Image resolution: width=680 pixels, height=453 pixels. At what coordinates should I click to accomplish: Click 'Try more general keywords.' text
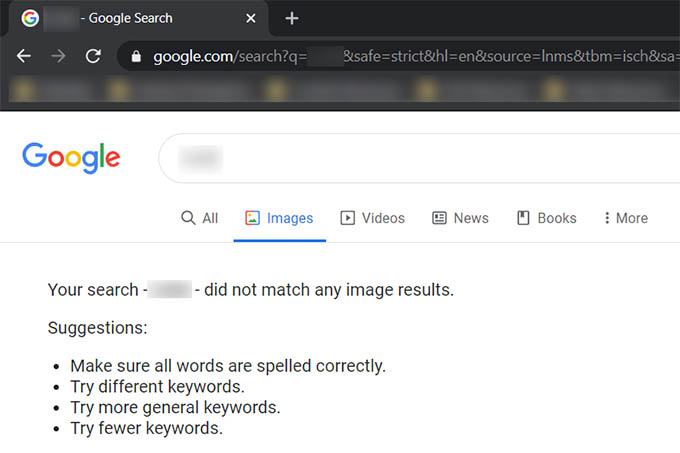click(176, 407)
